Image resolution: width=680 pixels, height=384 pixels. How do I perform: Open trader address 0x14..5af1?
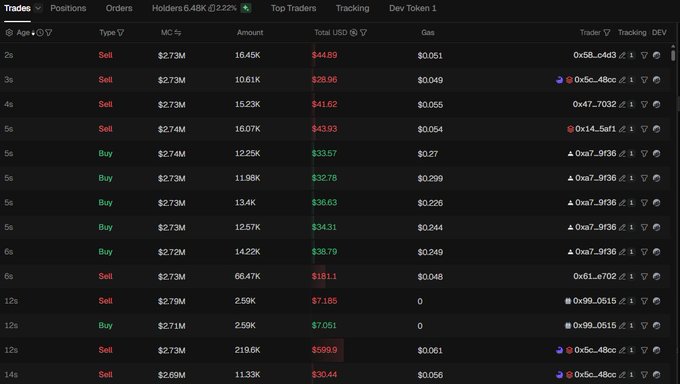click(595, 129)
